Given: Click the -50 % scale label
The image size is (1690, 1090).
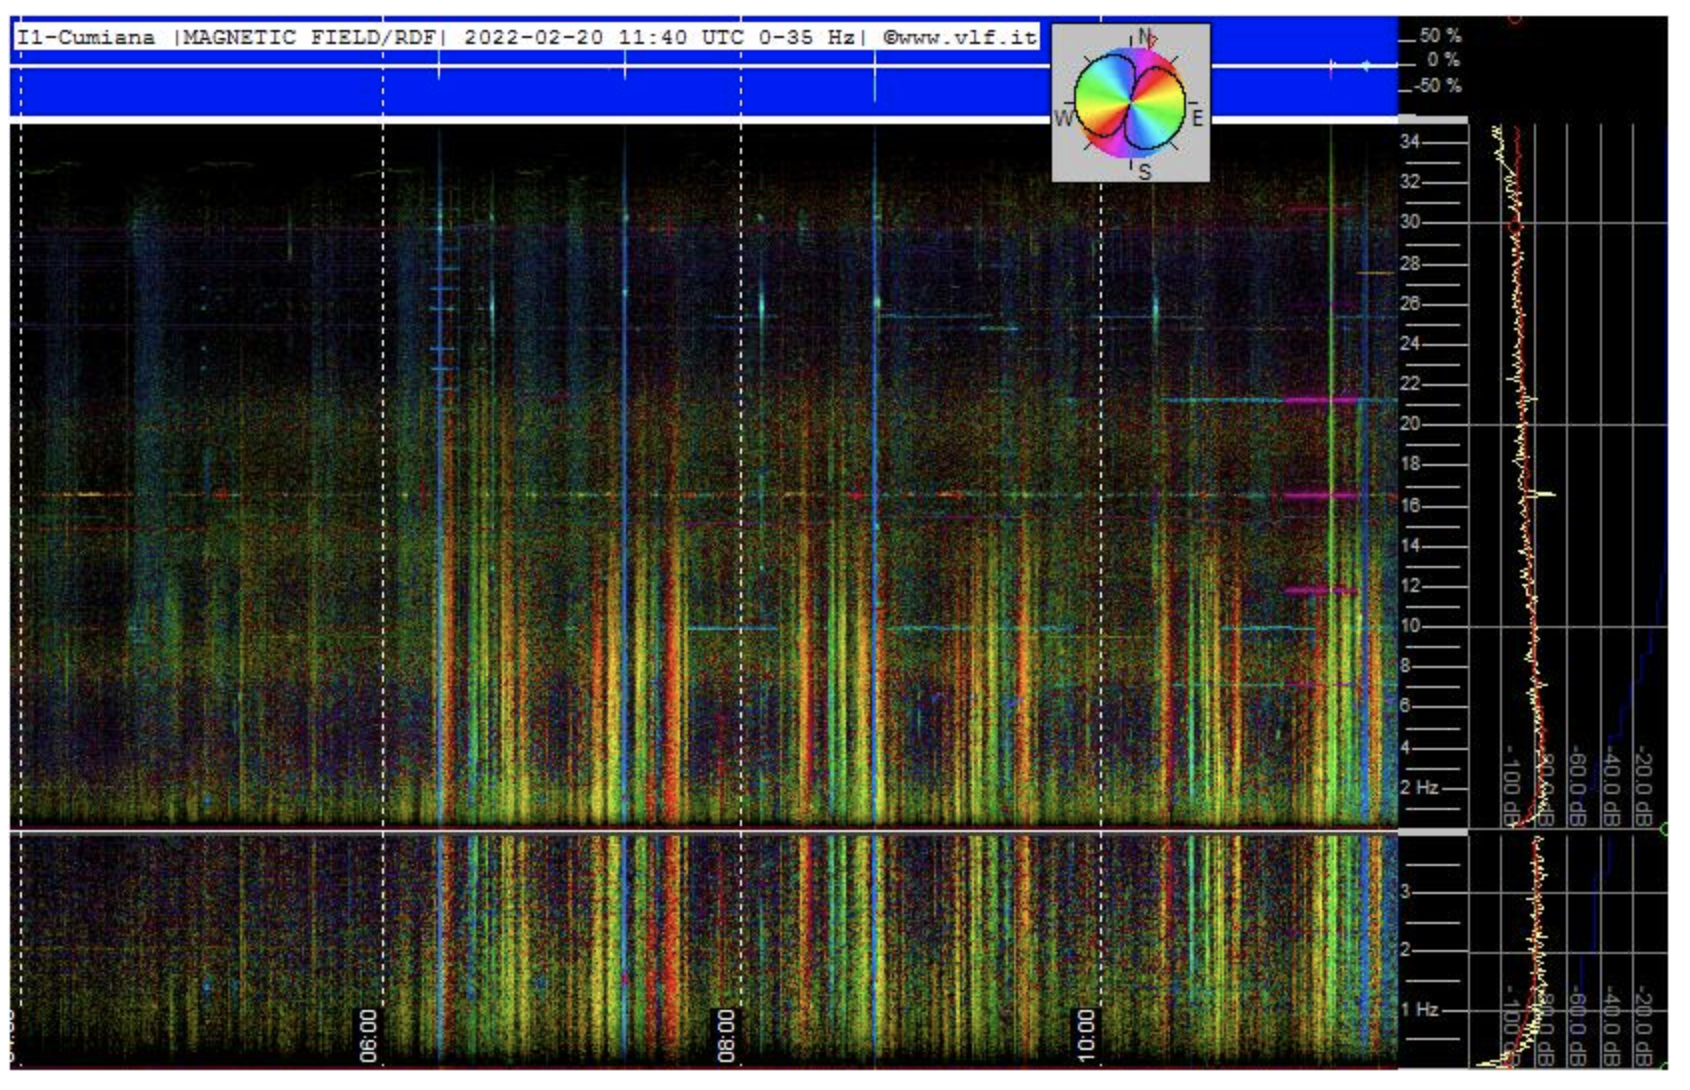Looking at the screenshot, I should (x=1439, y=86).
